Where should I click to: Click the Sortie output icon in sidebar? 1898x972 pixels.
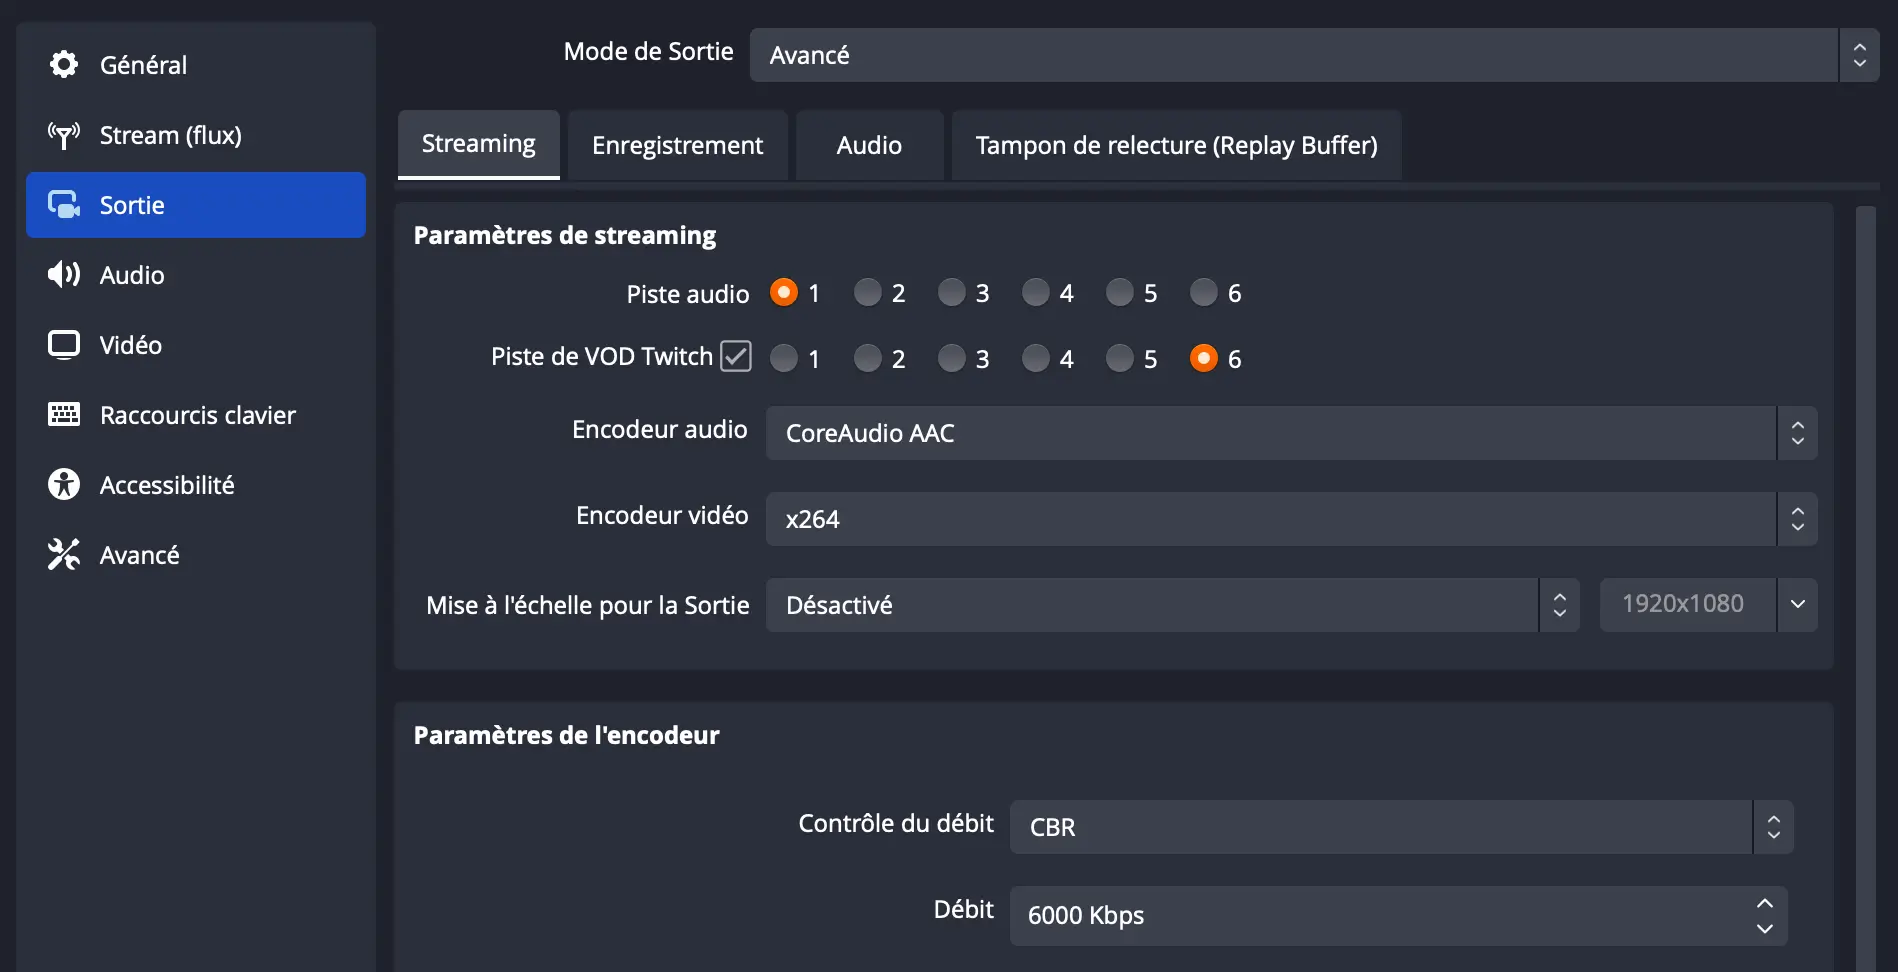[63, 204]
